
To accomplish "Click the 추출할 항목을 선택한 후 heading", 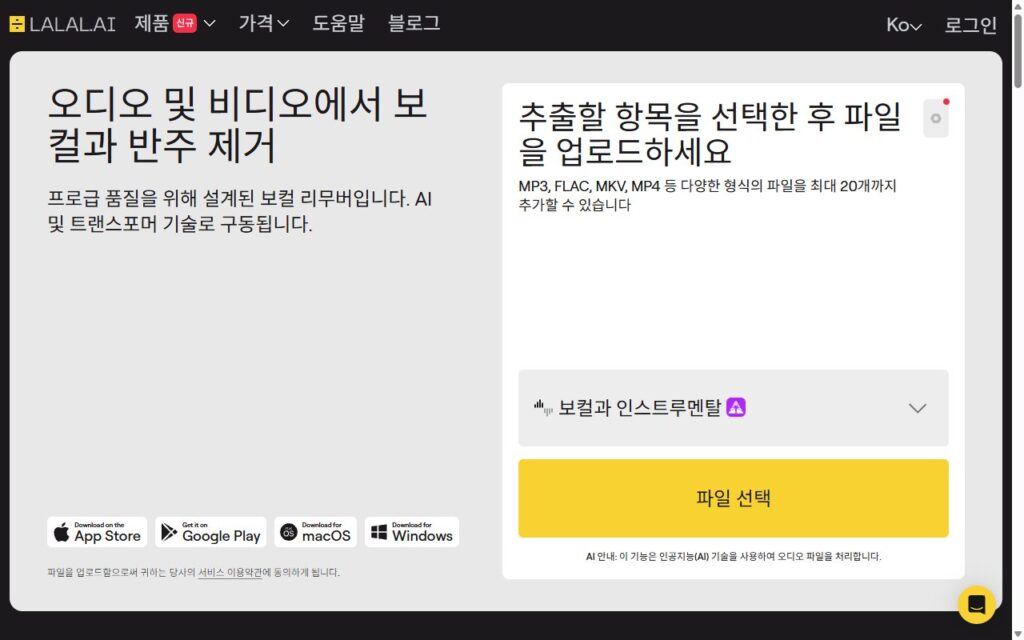I will point(710,134).
